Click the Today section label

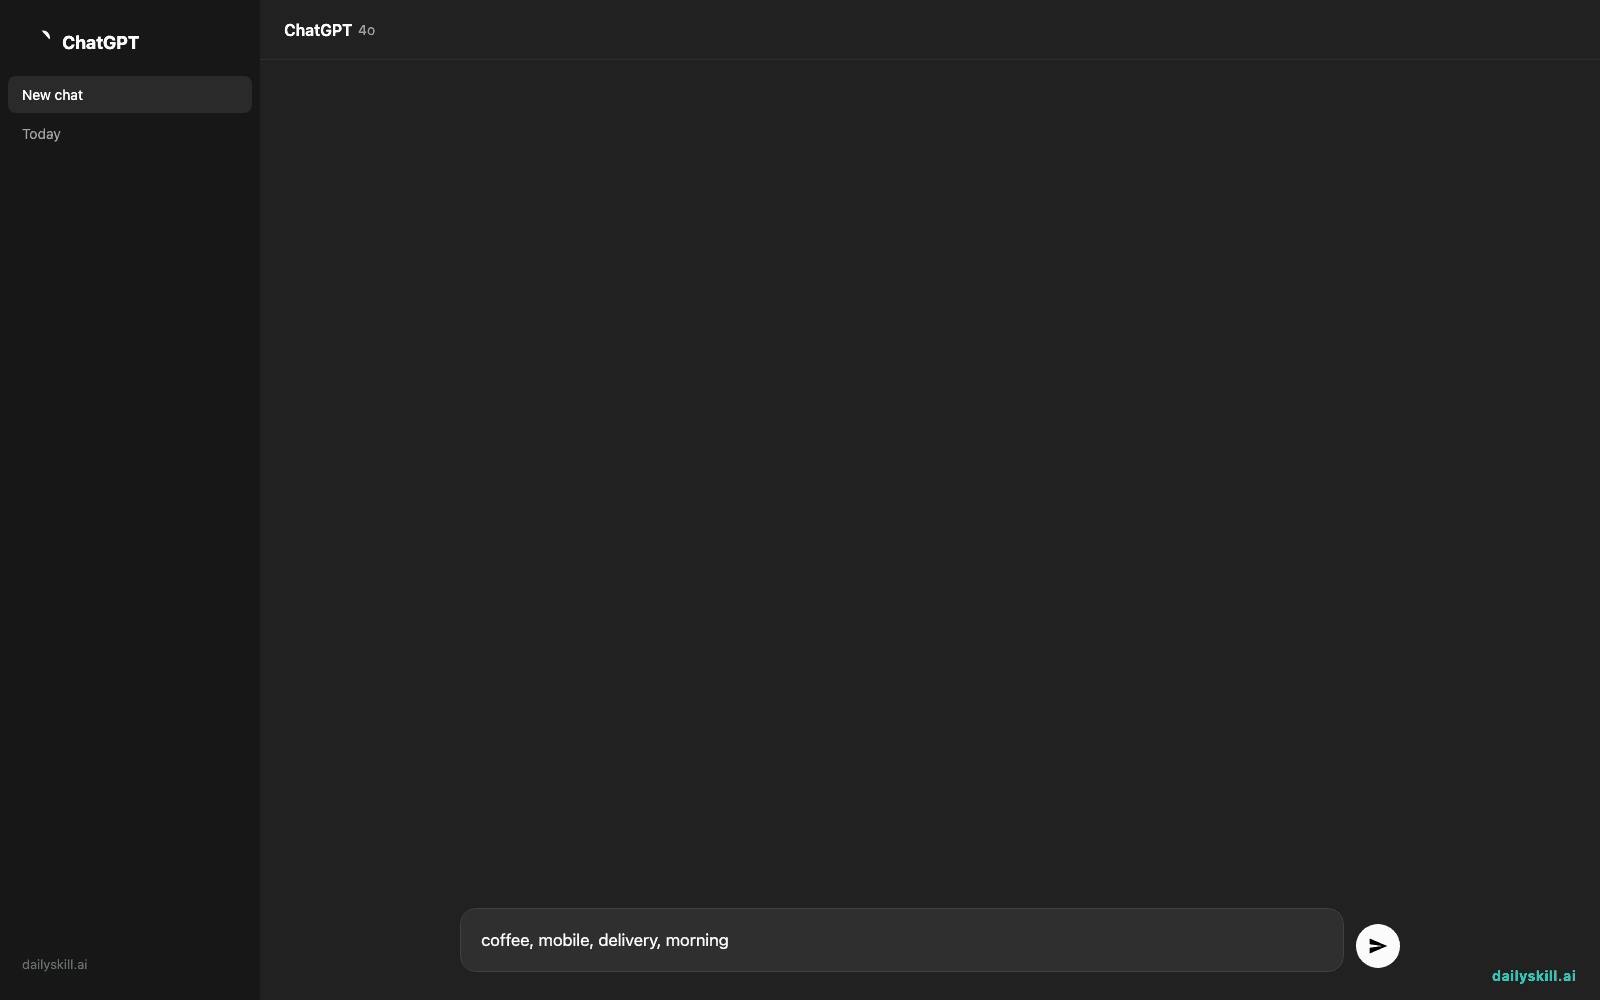coord(41,134)
